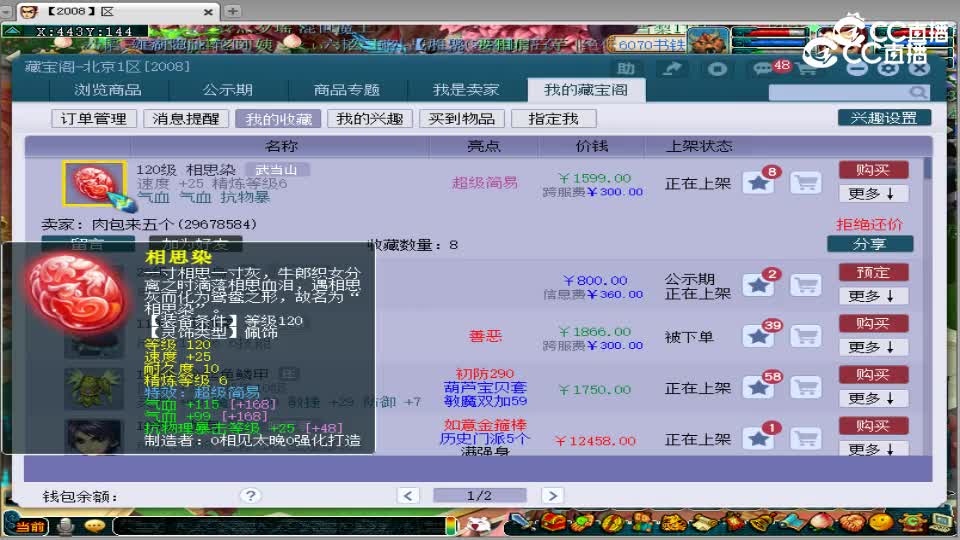The width and height of the screenshot is (960, 540).
Task: Buy the ￥1599.00 相思染 with 购买
Action: click(x=873, y=170)
